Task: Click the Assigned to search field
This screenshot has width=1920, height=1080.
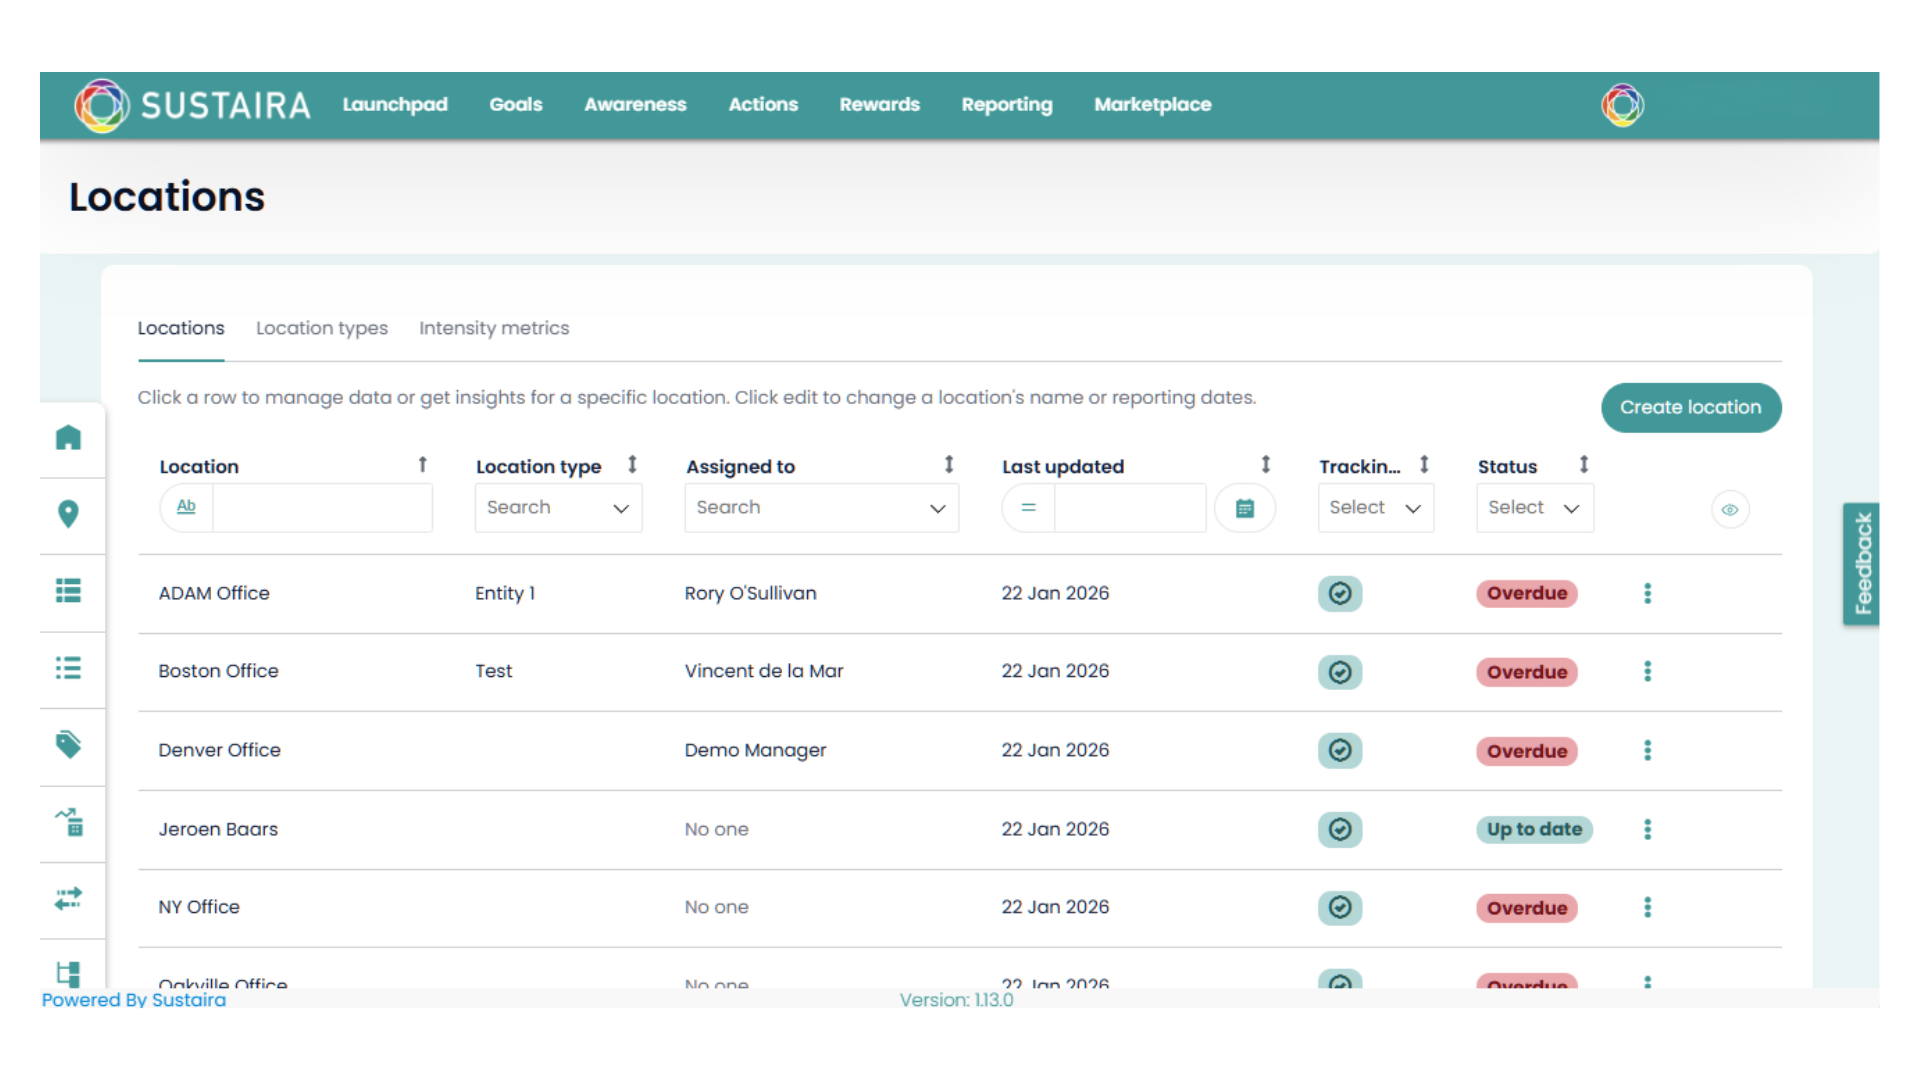Action: click(821, 507)
